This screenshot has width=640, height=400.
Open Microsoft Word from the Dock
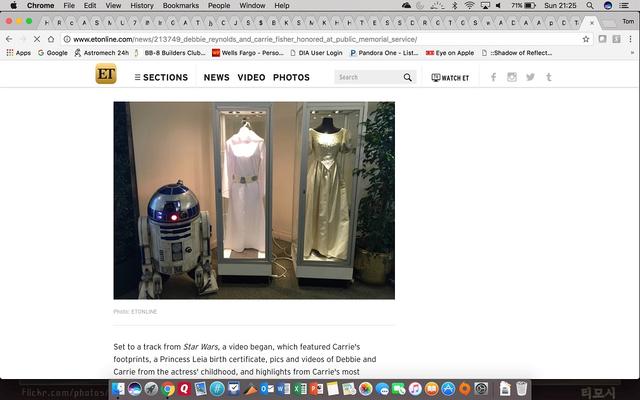click(x=283, y=389)
